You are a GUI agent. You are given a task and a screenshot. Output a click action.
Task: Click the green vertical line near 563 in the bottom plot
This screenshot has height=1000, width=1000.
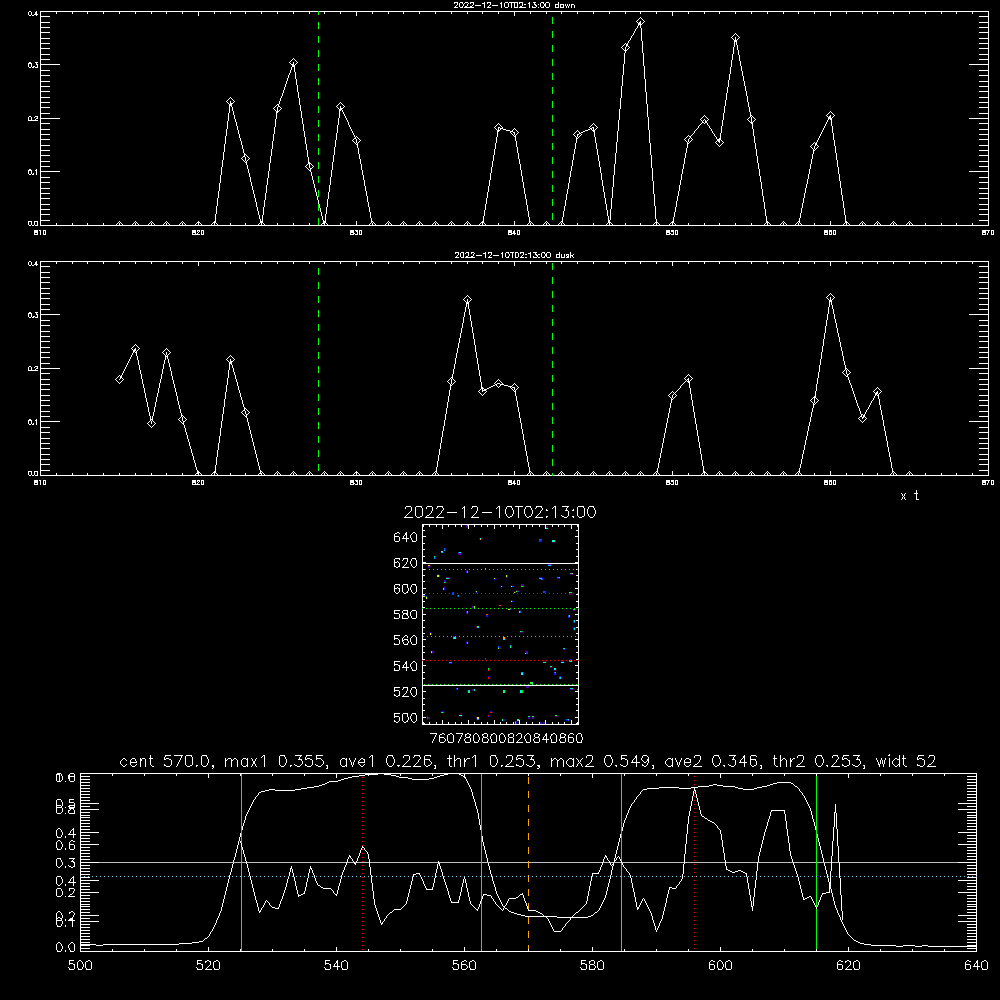(x=482, y=861)
